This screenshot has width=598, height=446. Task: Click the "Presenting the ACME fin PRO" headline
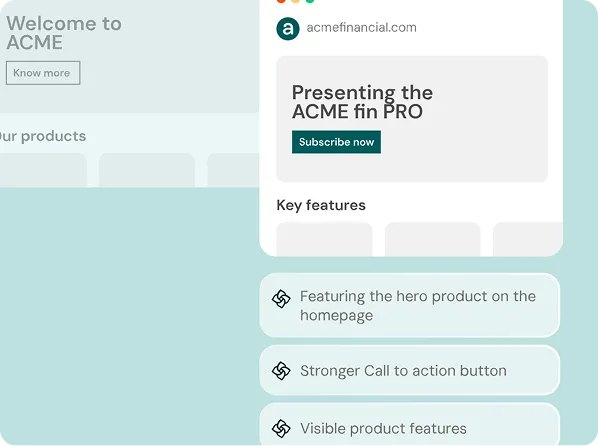coord(362,102)
